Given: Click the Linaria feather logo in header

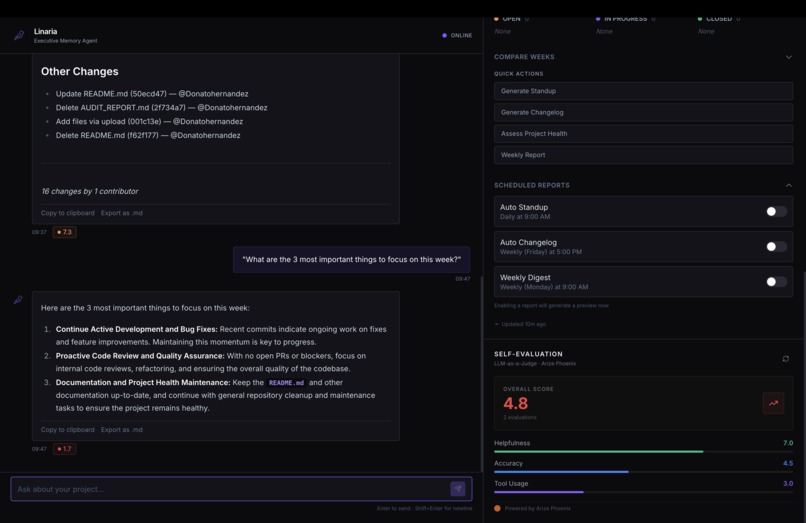Looking at the screenshot, I should coord(19,35).
